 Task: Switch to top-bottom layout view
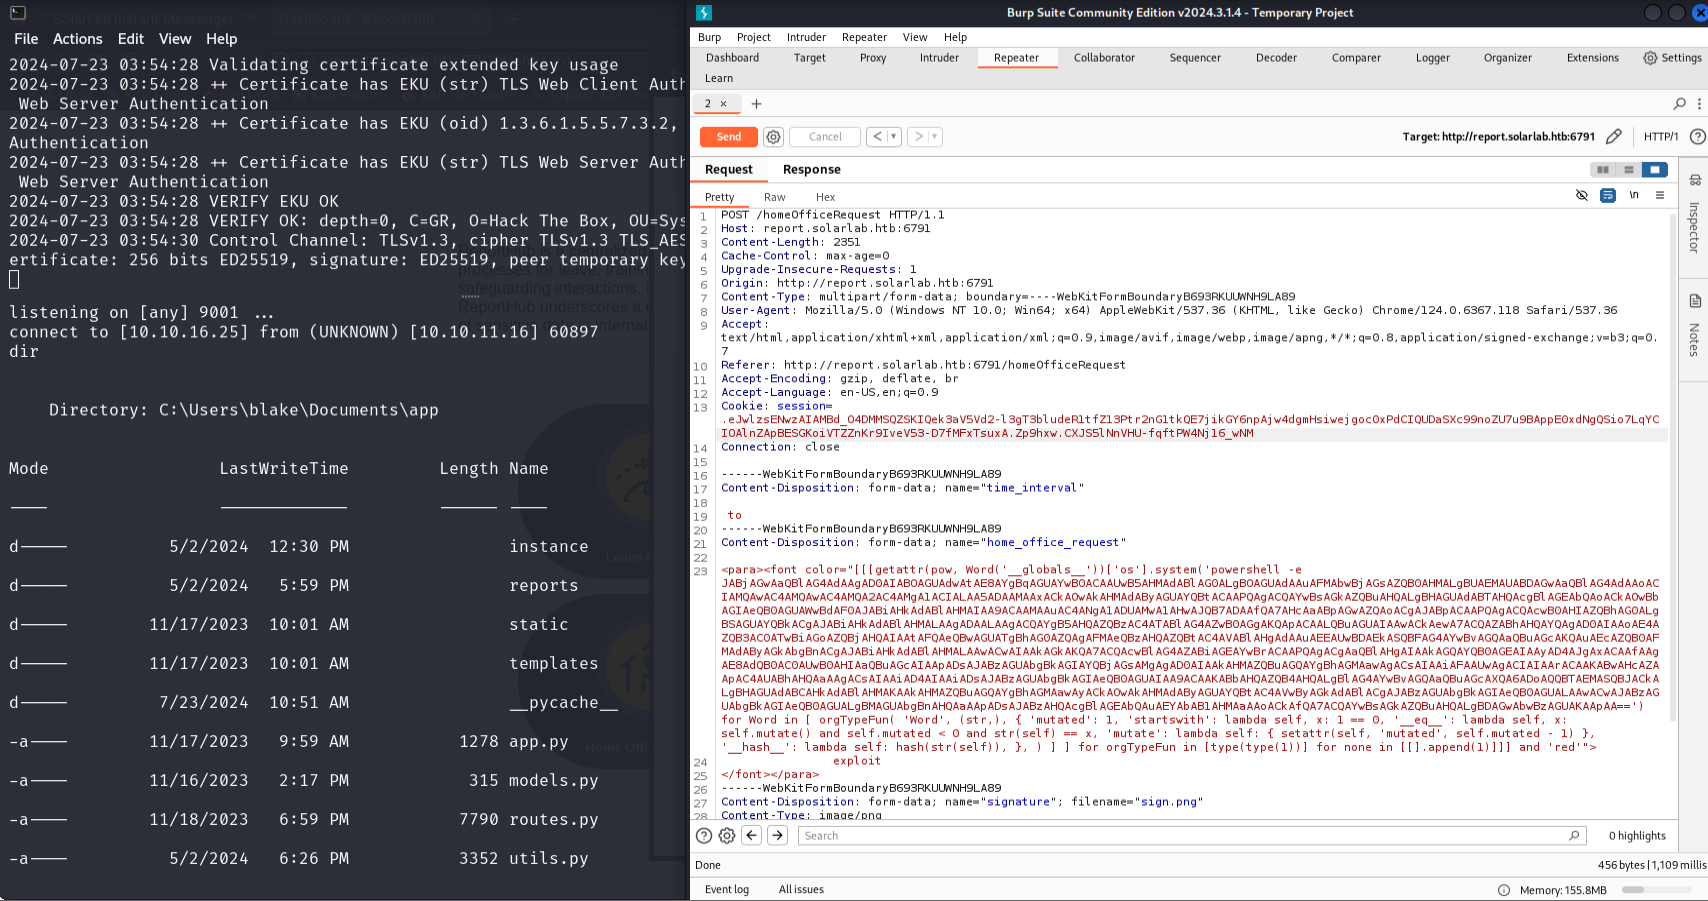click(x=1629, y=170)
